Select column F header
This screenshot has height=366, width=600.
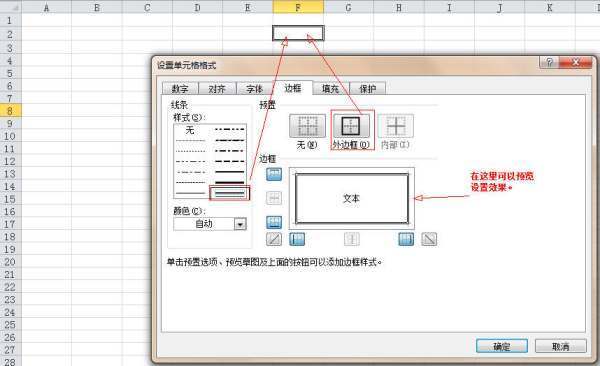pyautogui.click(x=298, y=7)
